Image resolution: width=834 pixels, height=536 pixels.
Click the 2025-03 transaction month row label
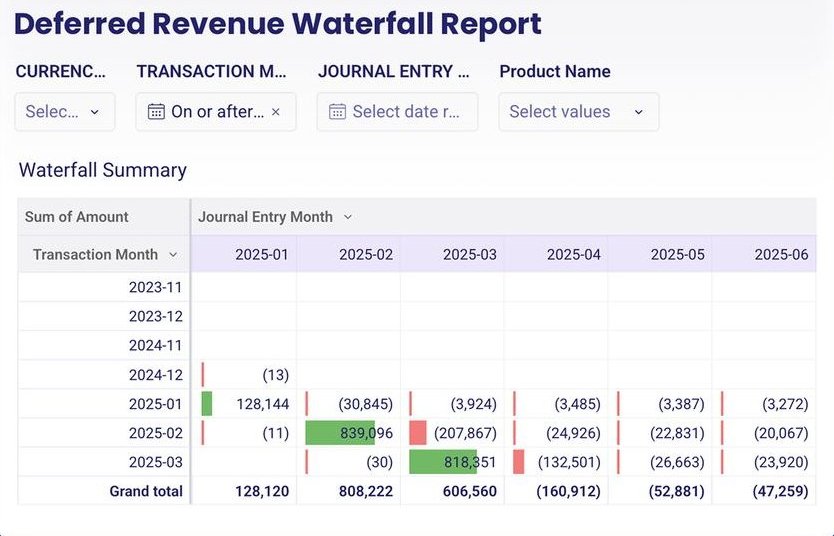click(155, 462)
